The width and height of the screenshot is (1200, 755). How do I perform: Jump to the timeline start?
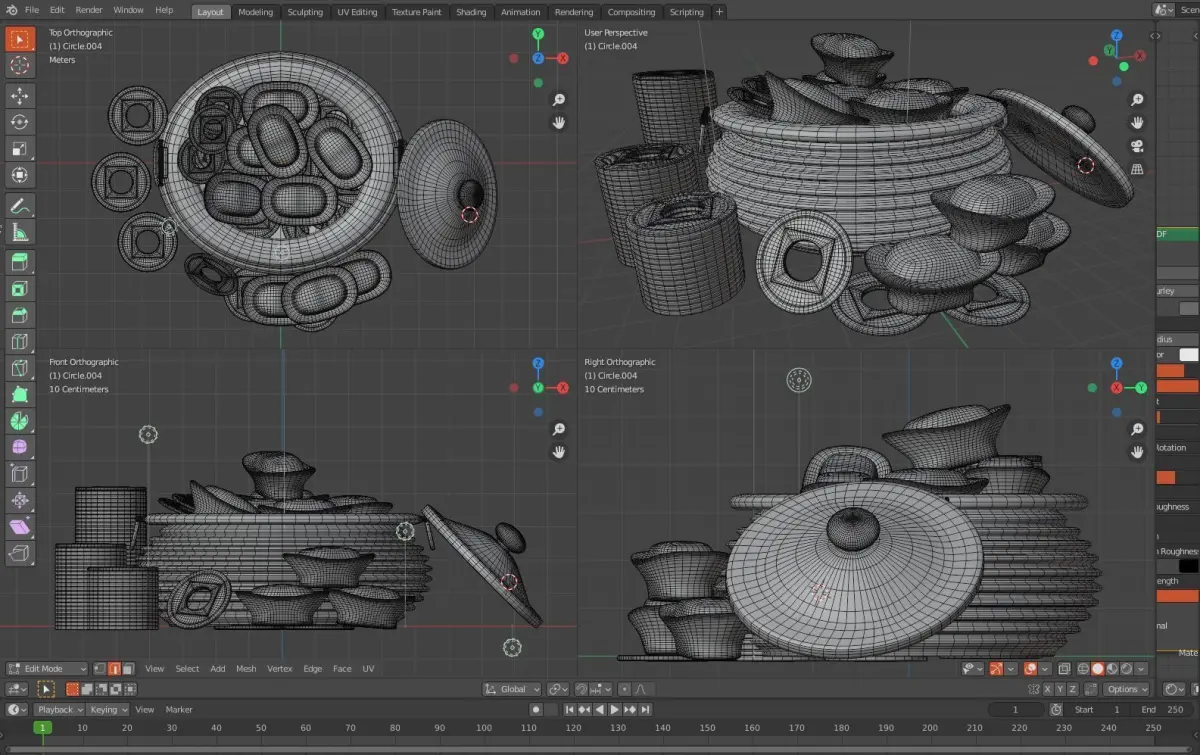pos(570,710)
